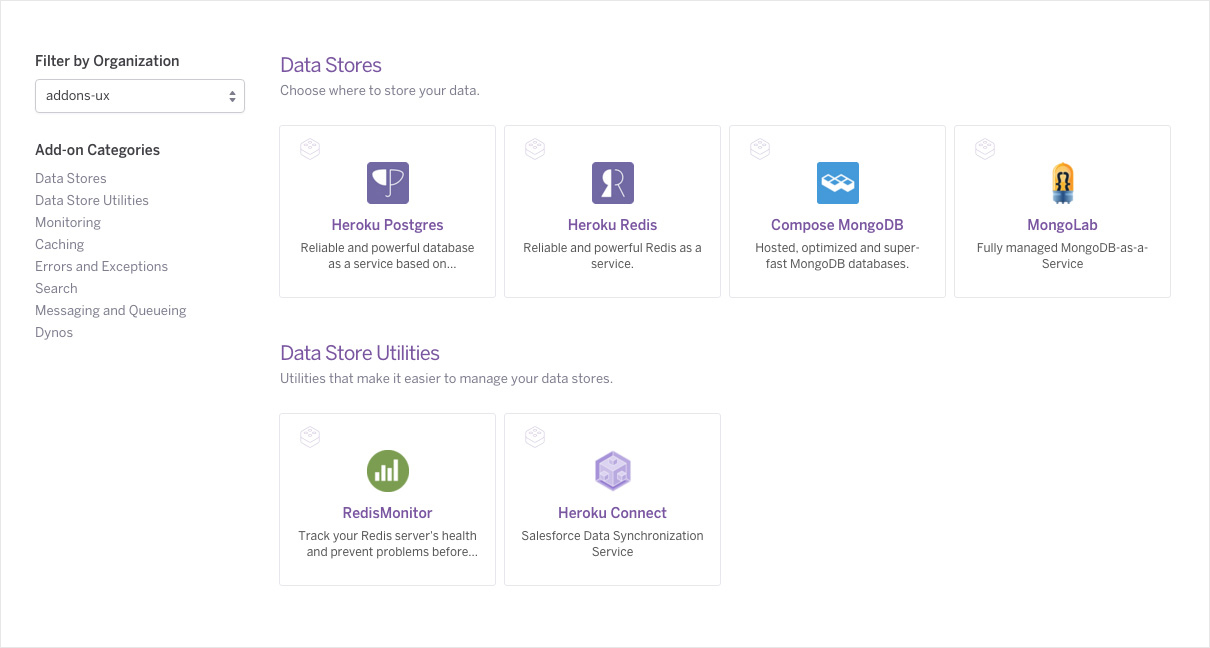Click the Heroku Postgres logo icon
Screen dimensions: 1210x648
pyautogui.click(x=388, y=183)
